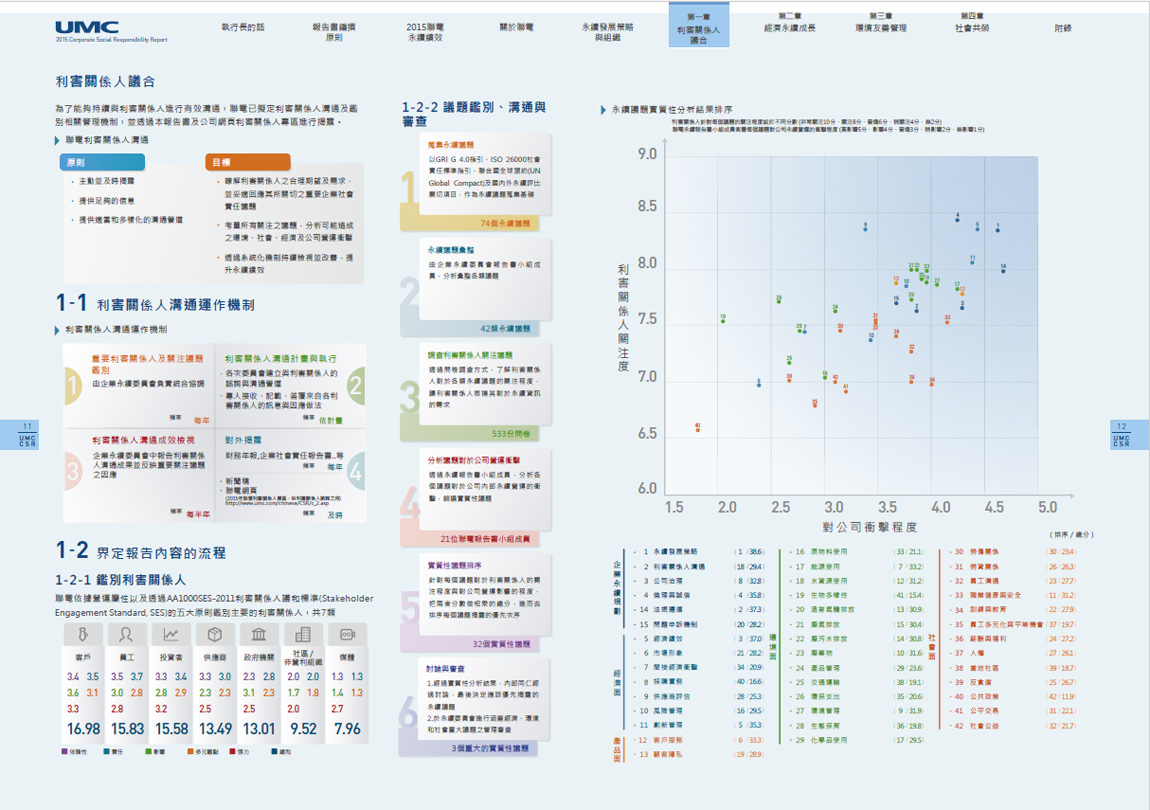Click the supplier box icon above 供應商
This screenshot has width=1150, height=810.
(215, 634)
